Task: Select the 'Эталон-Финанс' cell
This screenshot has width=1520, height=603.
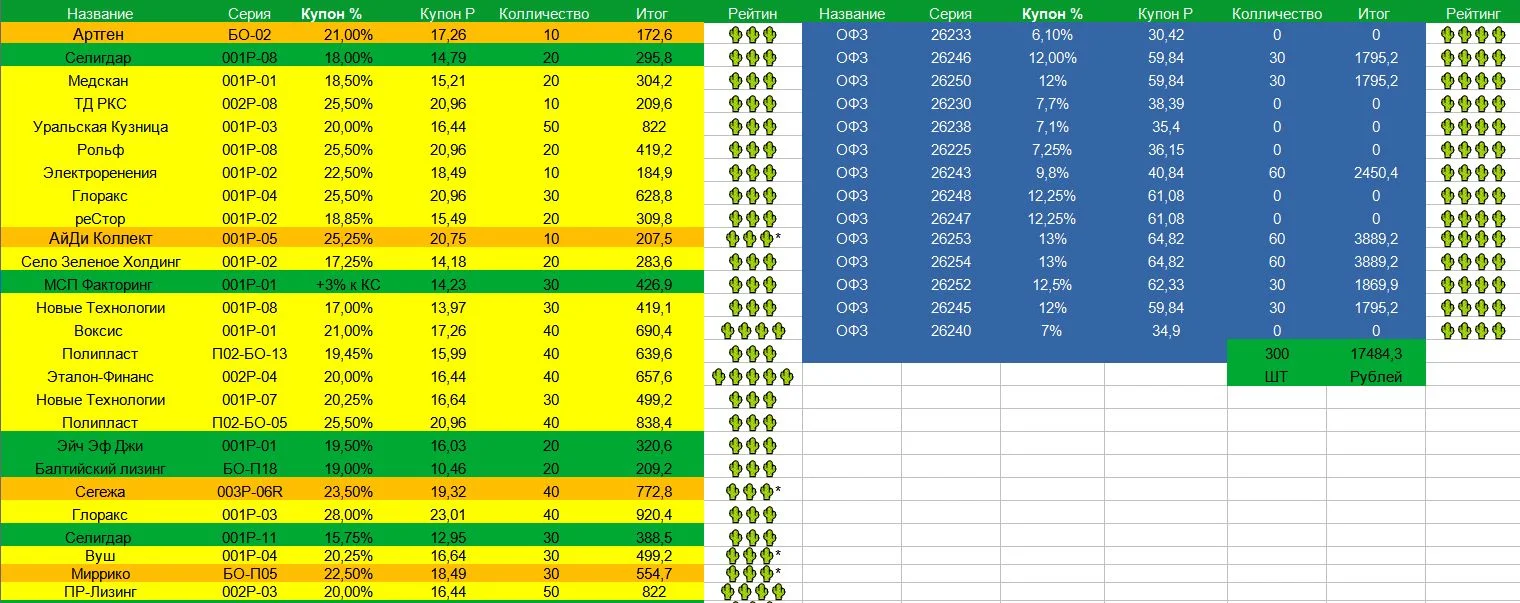Action: [x=99, y=377]
